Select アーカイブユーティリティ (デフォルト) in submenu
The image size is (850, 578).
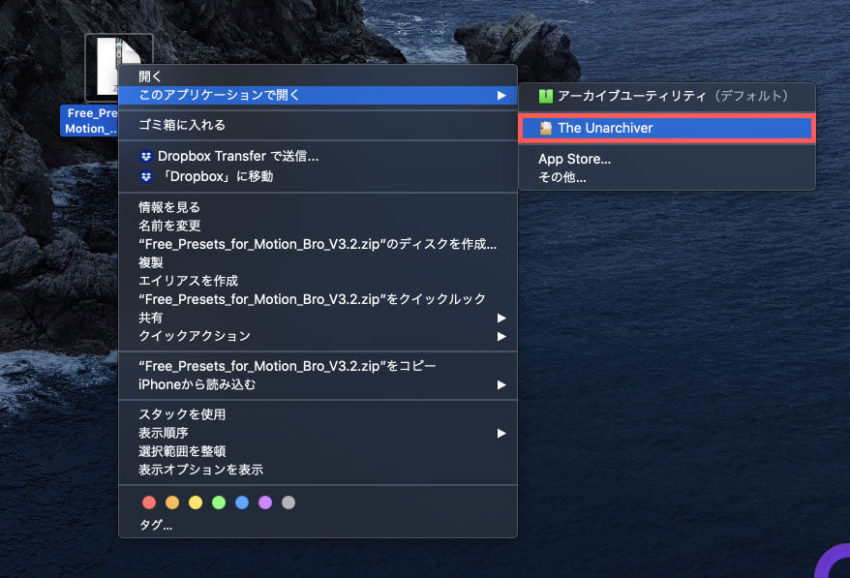[x=667, y=97]
